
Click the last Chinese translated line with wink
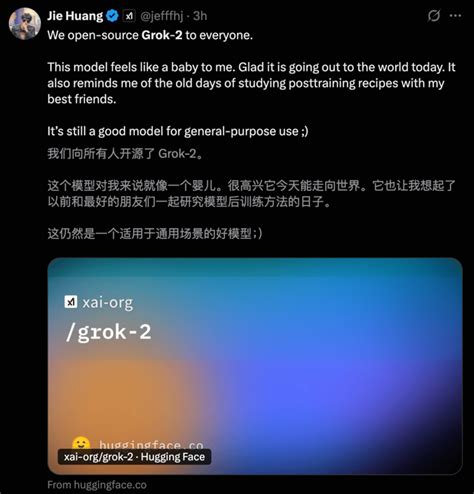click(155, 233)
